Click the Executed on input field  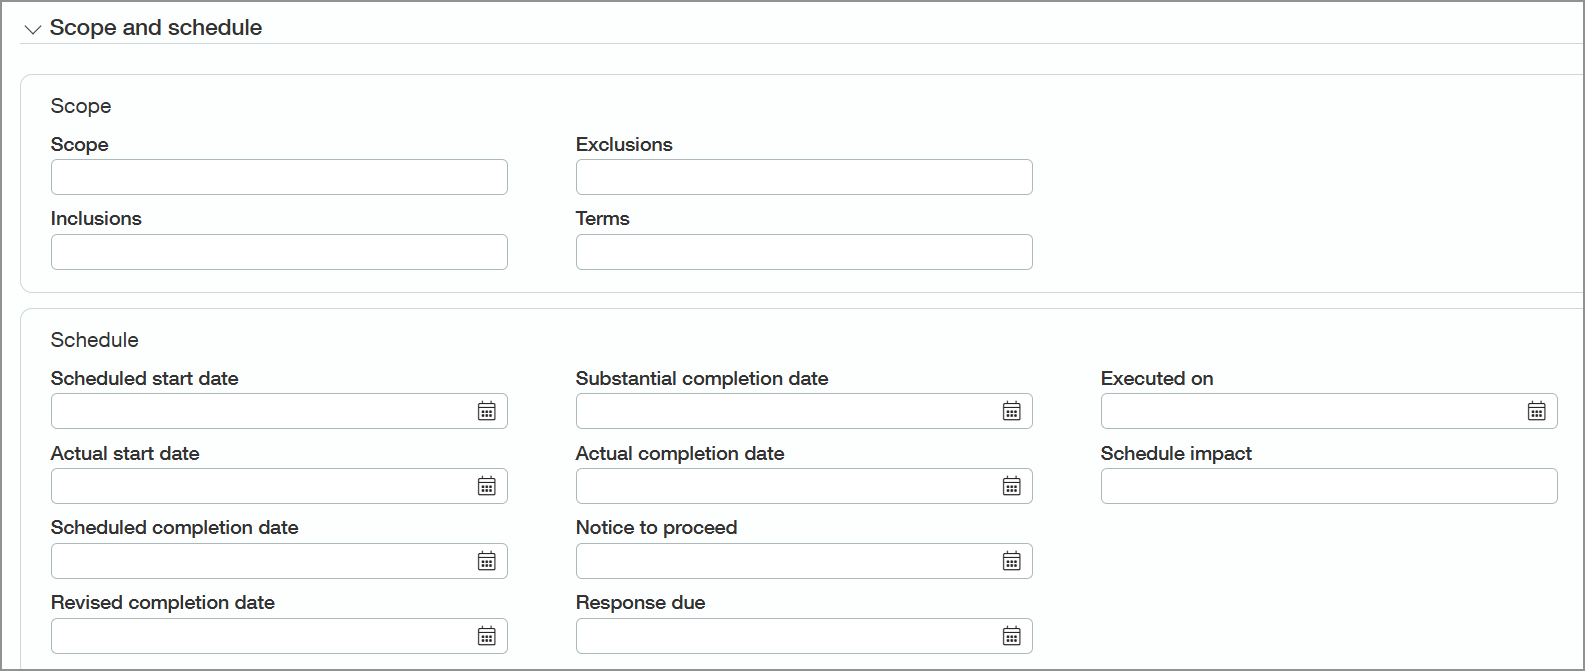point(1280,410)
